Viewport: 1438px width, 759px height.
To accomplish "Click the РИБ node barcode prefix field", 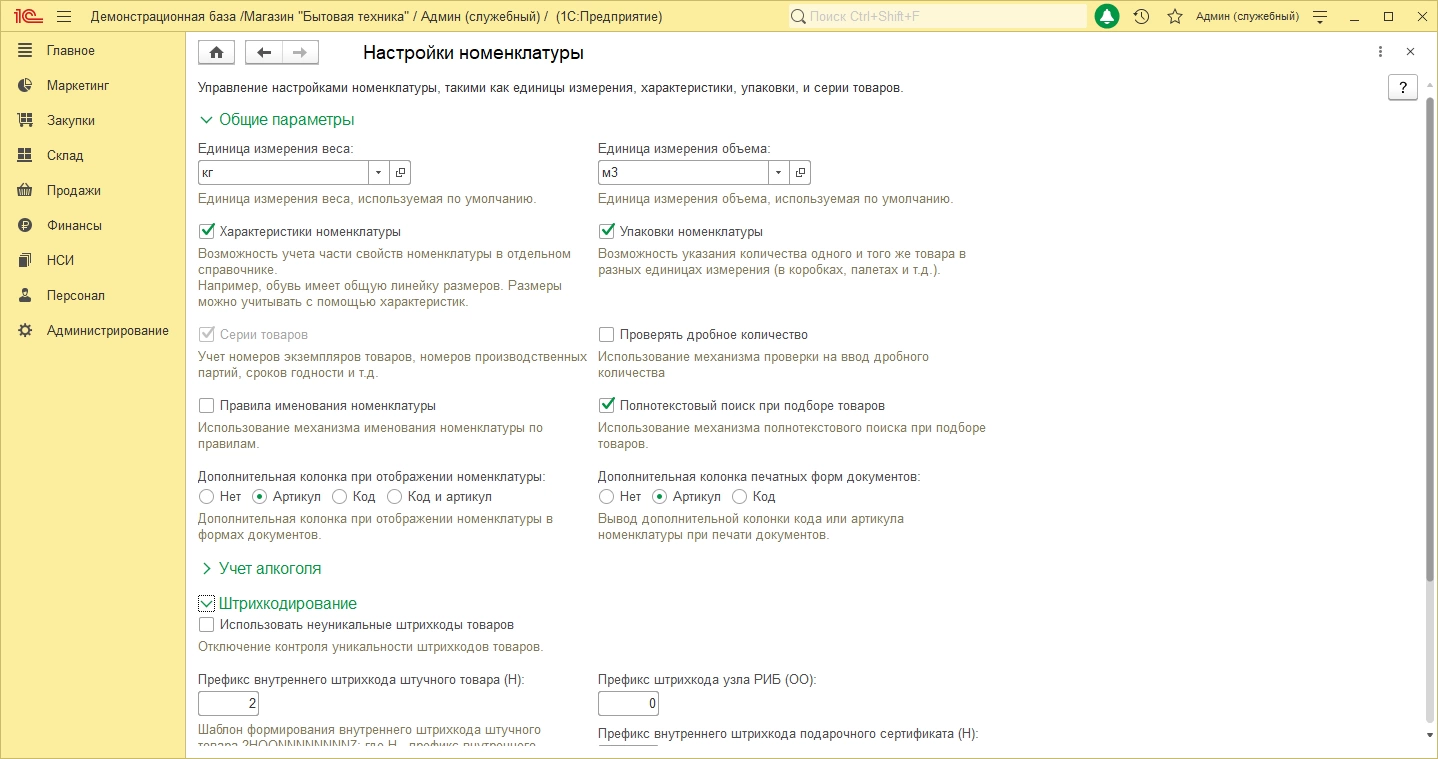I will (x=629, y=704).
